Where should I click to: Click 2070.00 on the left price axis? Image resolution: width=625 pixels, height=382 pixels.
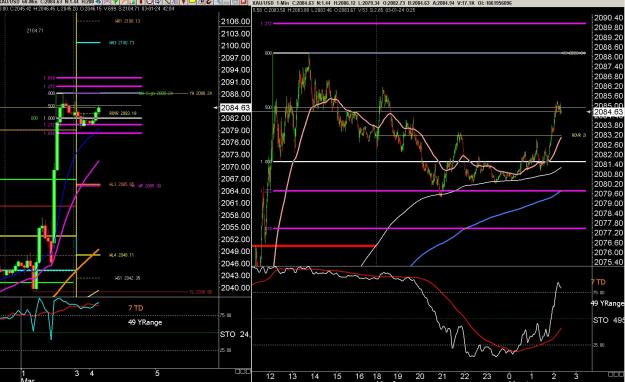236,167
